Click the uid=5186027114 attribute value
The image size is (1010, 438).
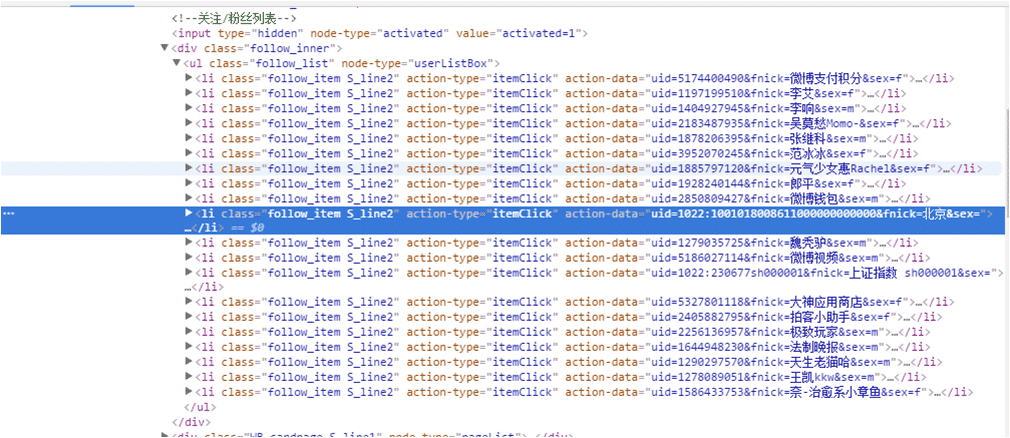[766, 258]
